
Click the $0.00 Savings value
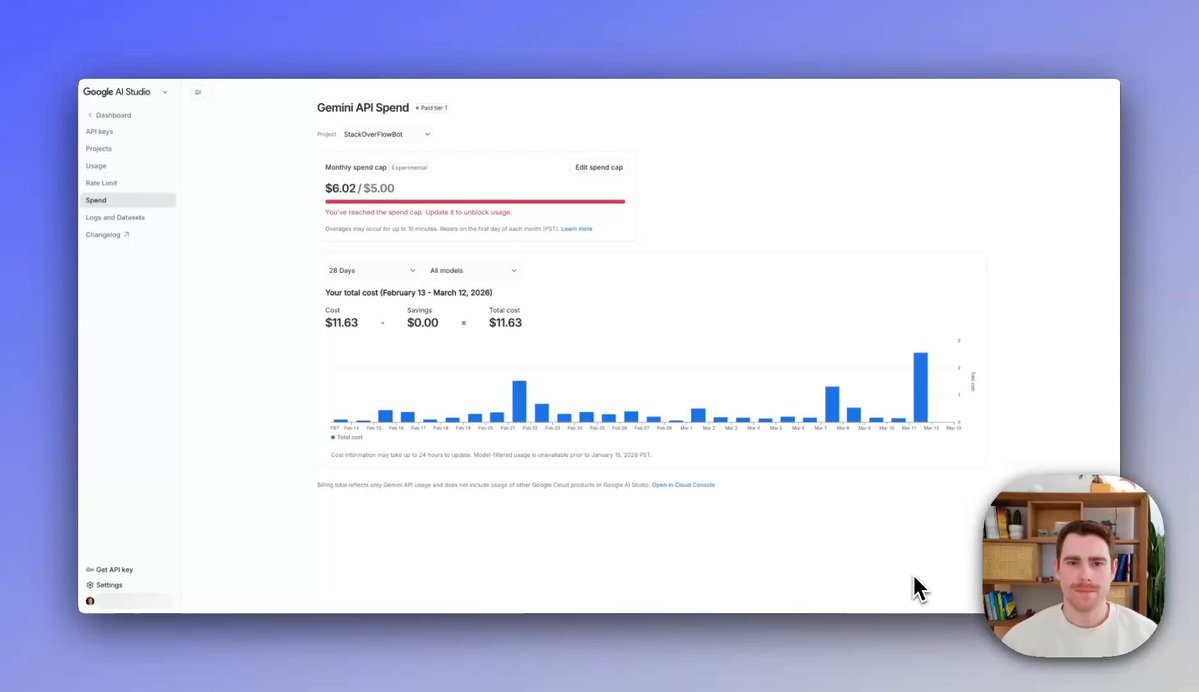point(423,323)
